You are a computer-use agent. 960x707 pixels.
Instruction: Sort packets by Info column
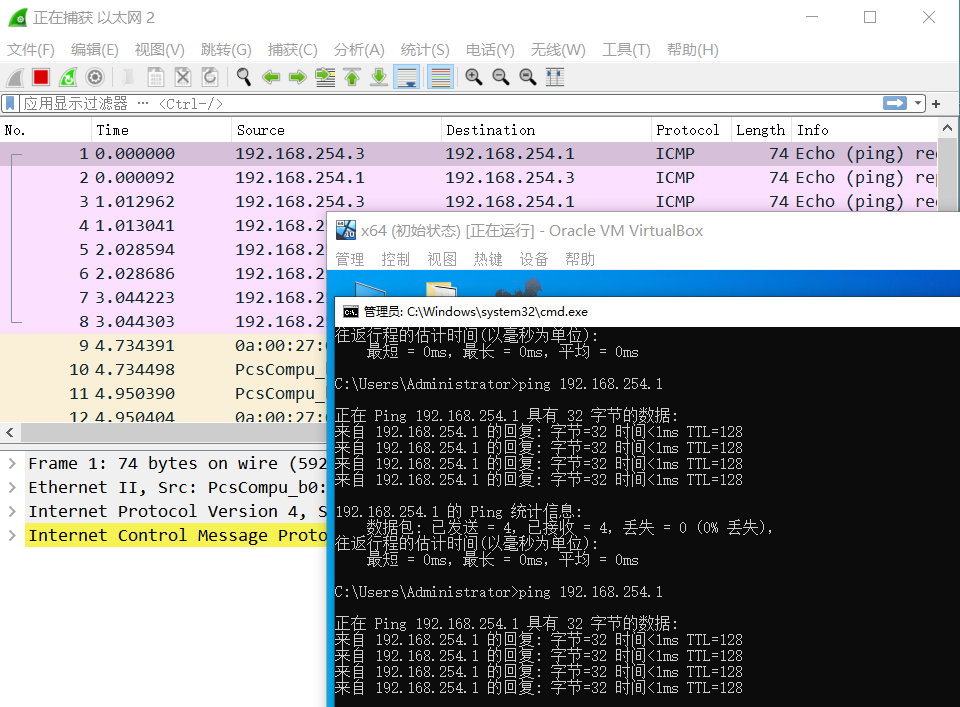click(x=864, y=130)
